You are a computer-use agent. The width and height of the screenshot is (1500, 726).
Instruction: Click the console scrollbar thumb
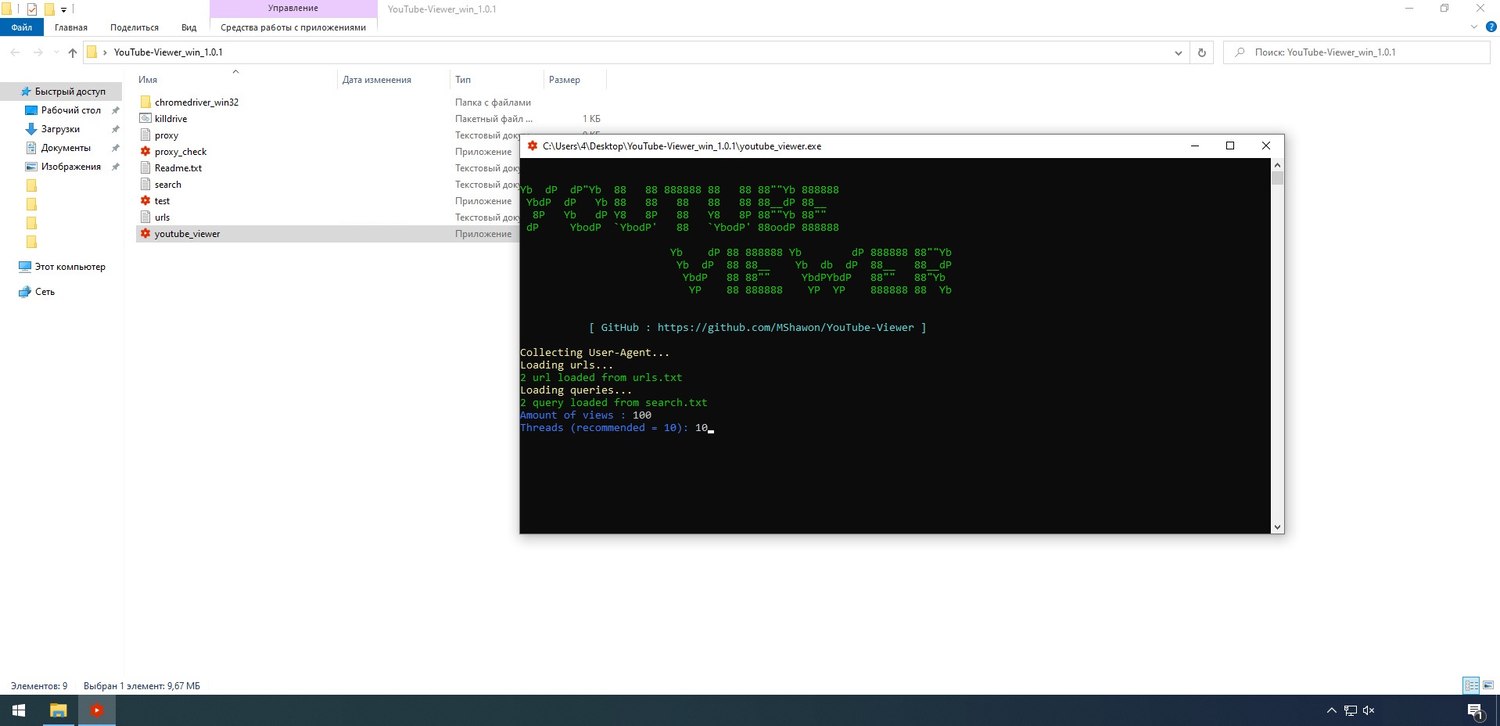pyautogui.click(x=1277, y=178)
